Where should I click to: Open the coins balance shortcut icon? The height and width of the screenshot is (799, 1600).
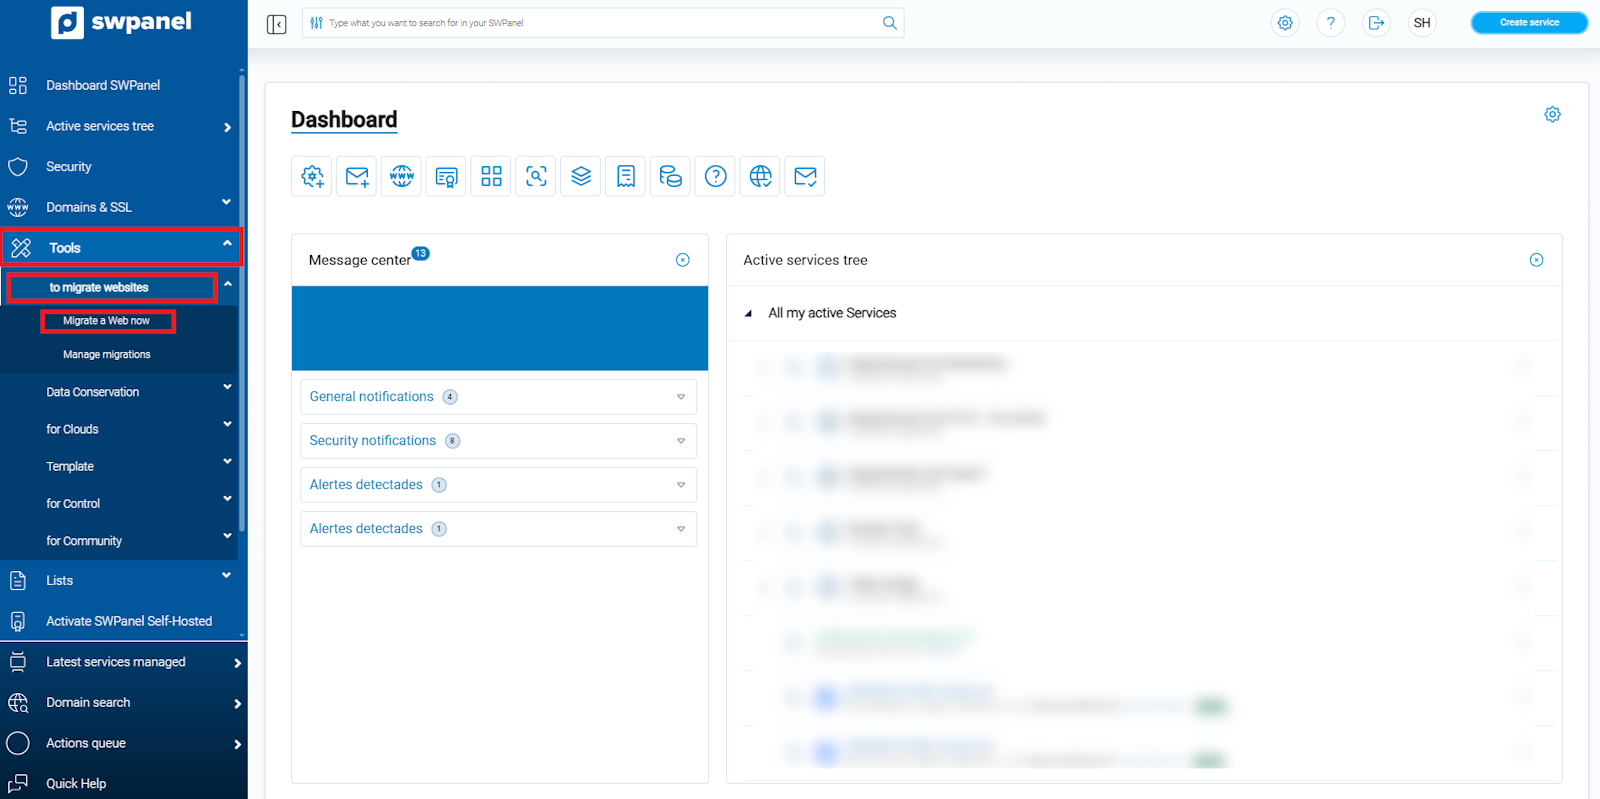pos(670,177)
